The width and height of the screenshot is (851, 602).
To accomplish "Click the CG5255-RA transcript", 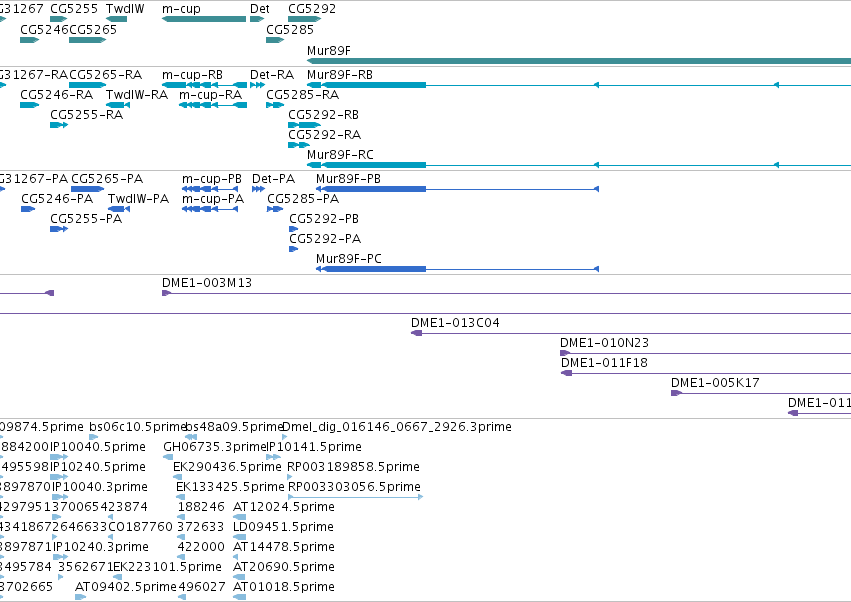I will pyautogui.click(x=59, y=125).
